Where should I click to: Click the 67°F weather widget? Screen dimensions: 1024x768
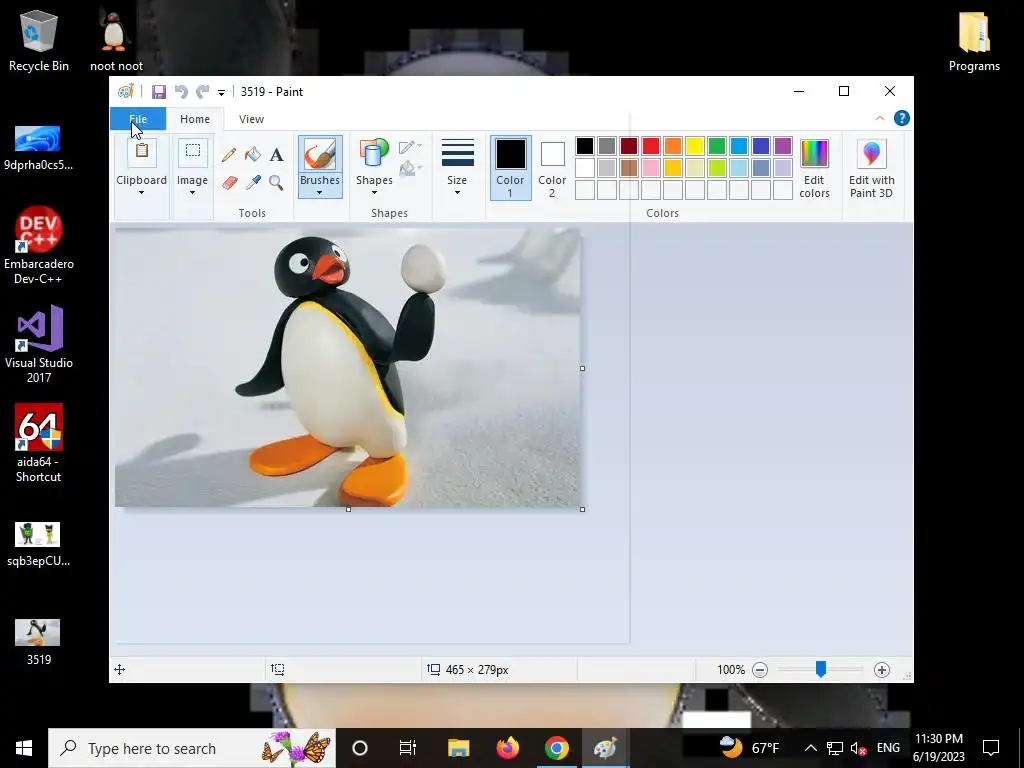(x=748, y=748)
